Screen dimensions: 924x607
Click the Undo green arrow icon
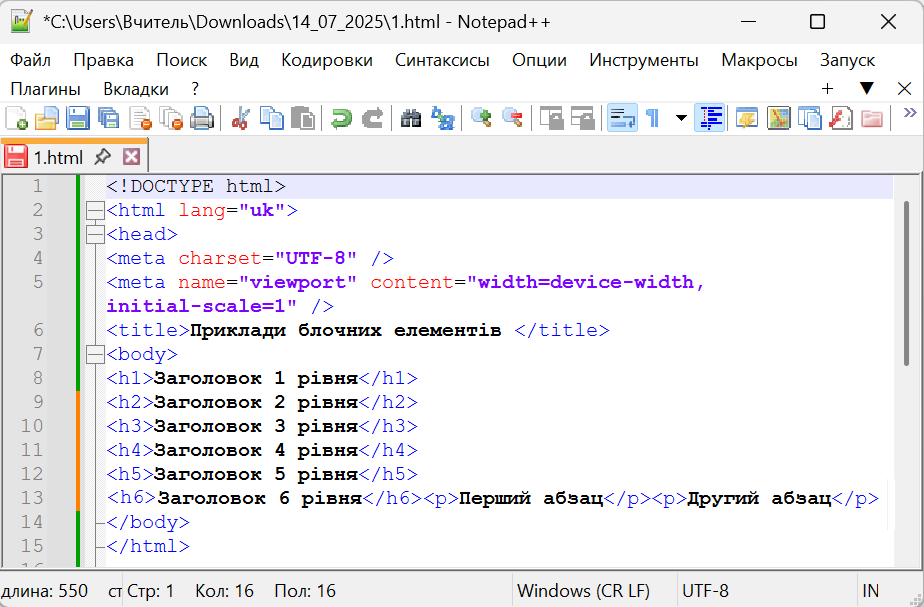[x=342, y=119]
